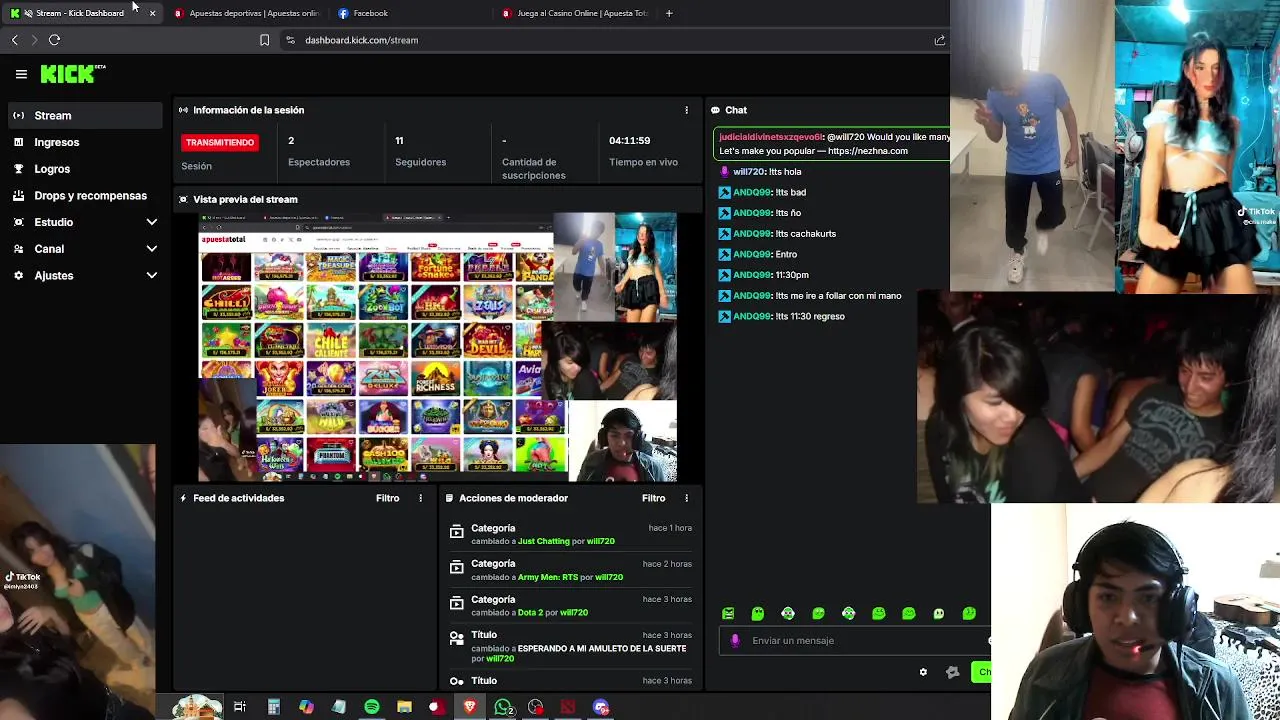Screen dimensions: 1280x720
Task: Click ANDQ99 username on 'Itts bad' message
Action: click(751, 192)
